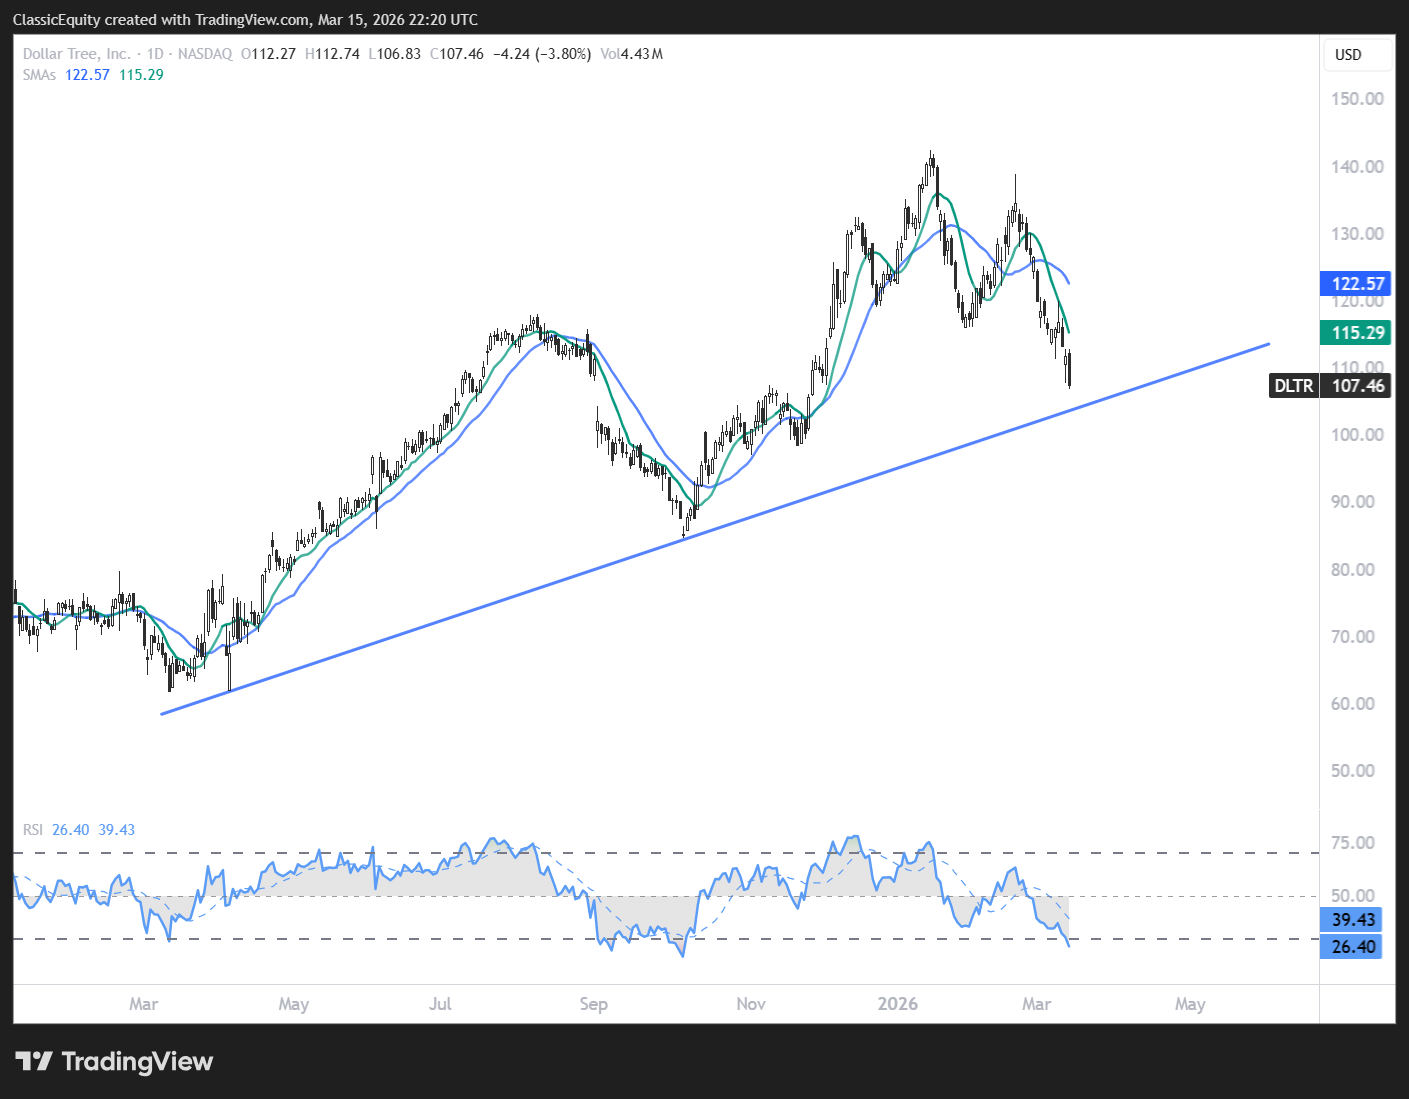
Task: Click the 39.43 RSI axis label
Action: click(x=1351, y=920)
